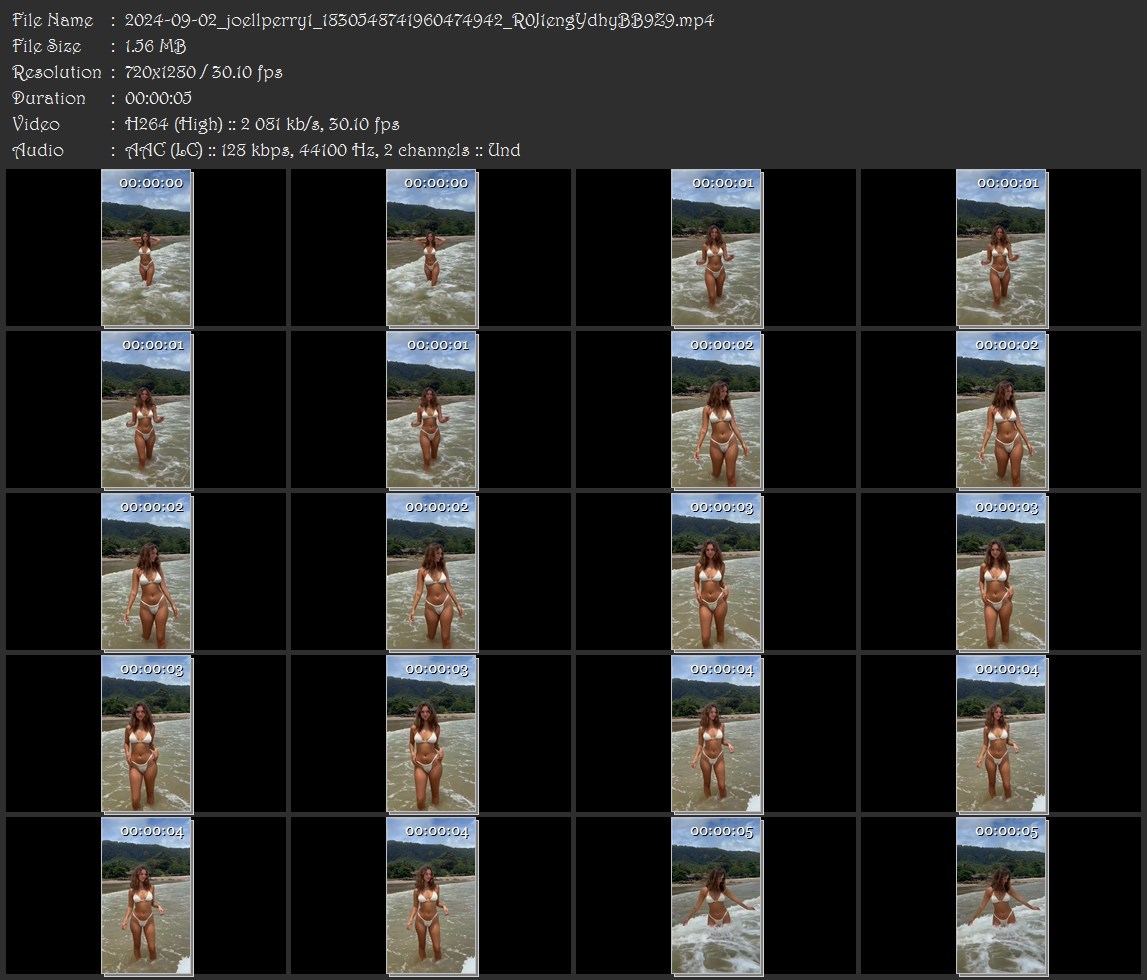Pick the first fourth-row thumbnail stamped 00:00:03
This screenshot has height=980, width=1147.
[146, 734]
